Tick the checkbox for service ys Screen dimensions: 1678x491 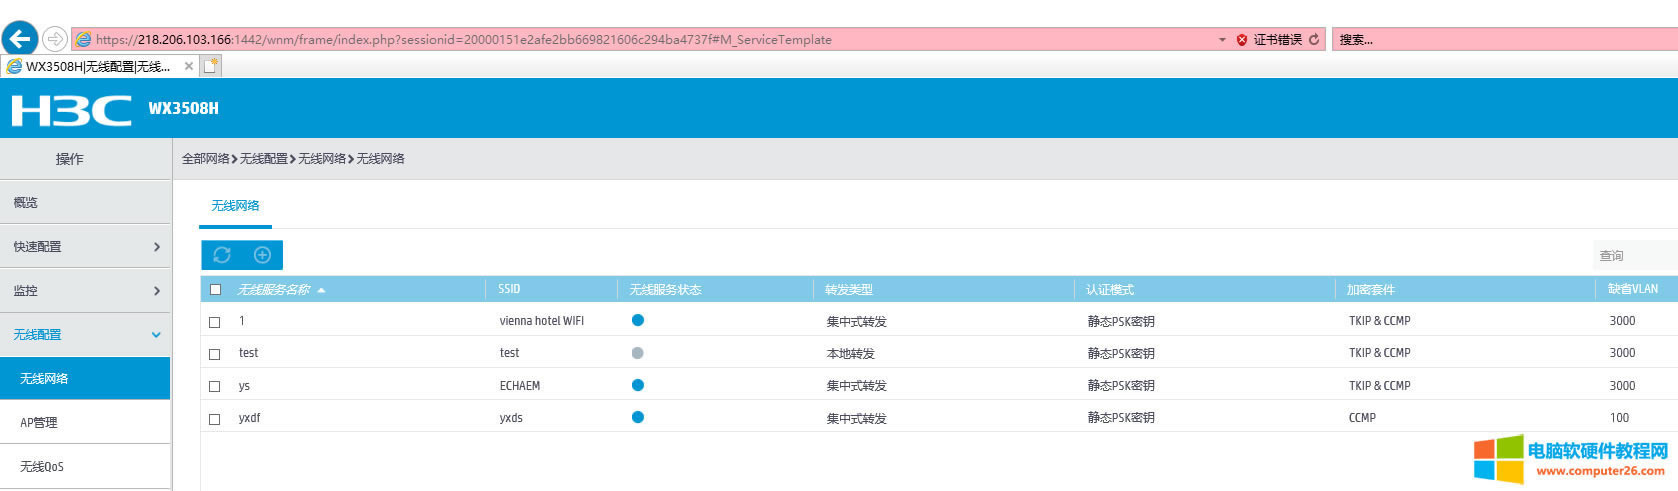(x=214, y=386)
